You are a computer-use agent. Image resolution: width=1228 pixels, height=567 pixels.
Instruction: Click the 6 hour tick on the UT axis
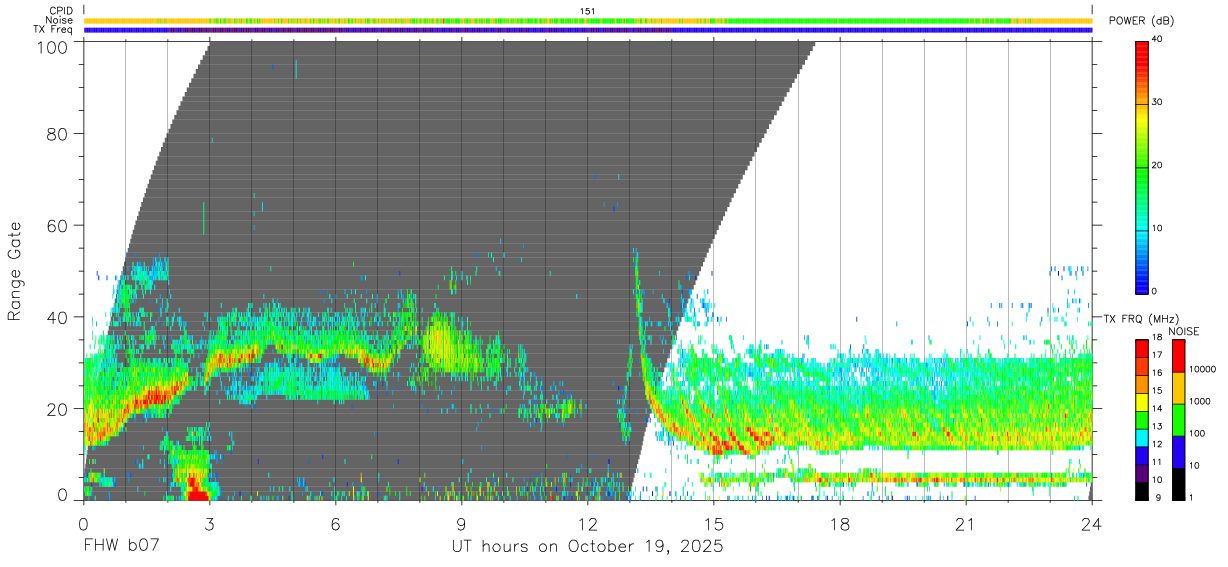tap(335, 525)
